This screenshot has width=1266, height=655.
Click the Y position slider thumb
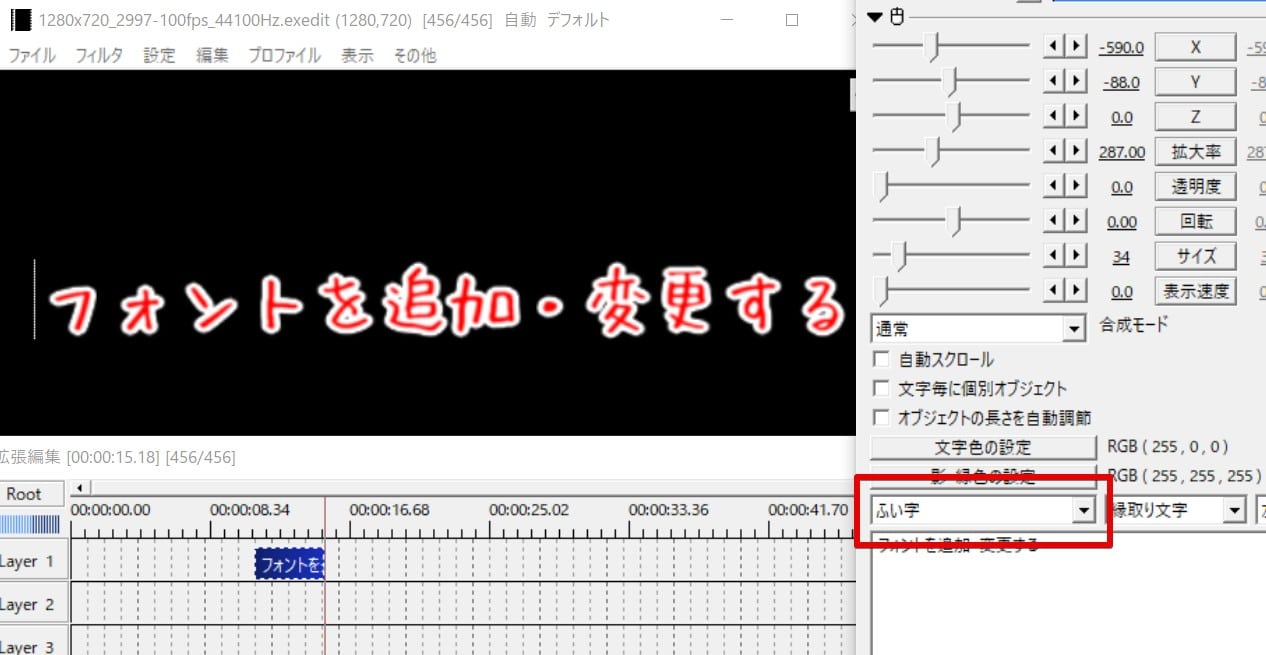click(x=952, y=82)
